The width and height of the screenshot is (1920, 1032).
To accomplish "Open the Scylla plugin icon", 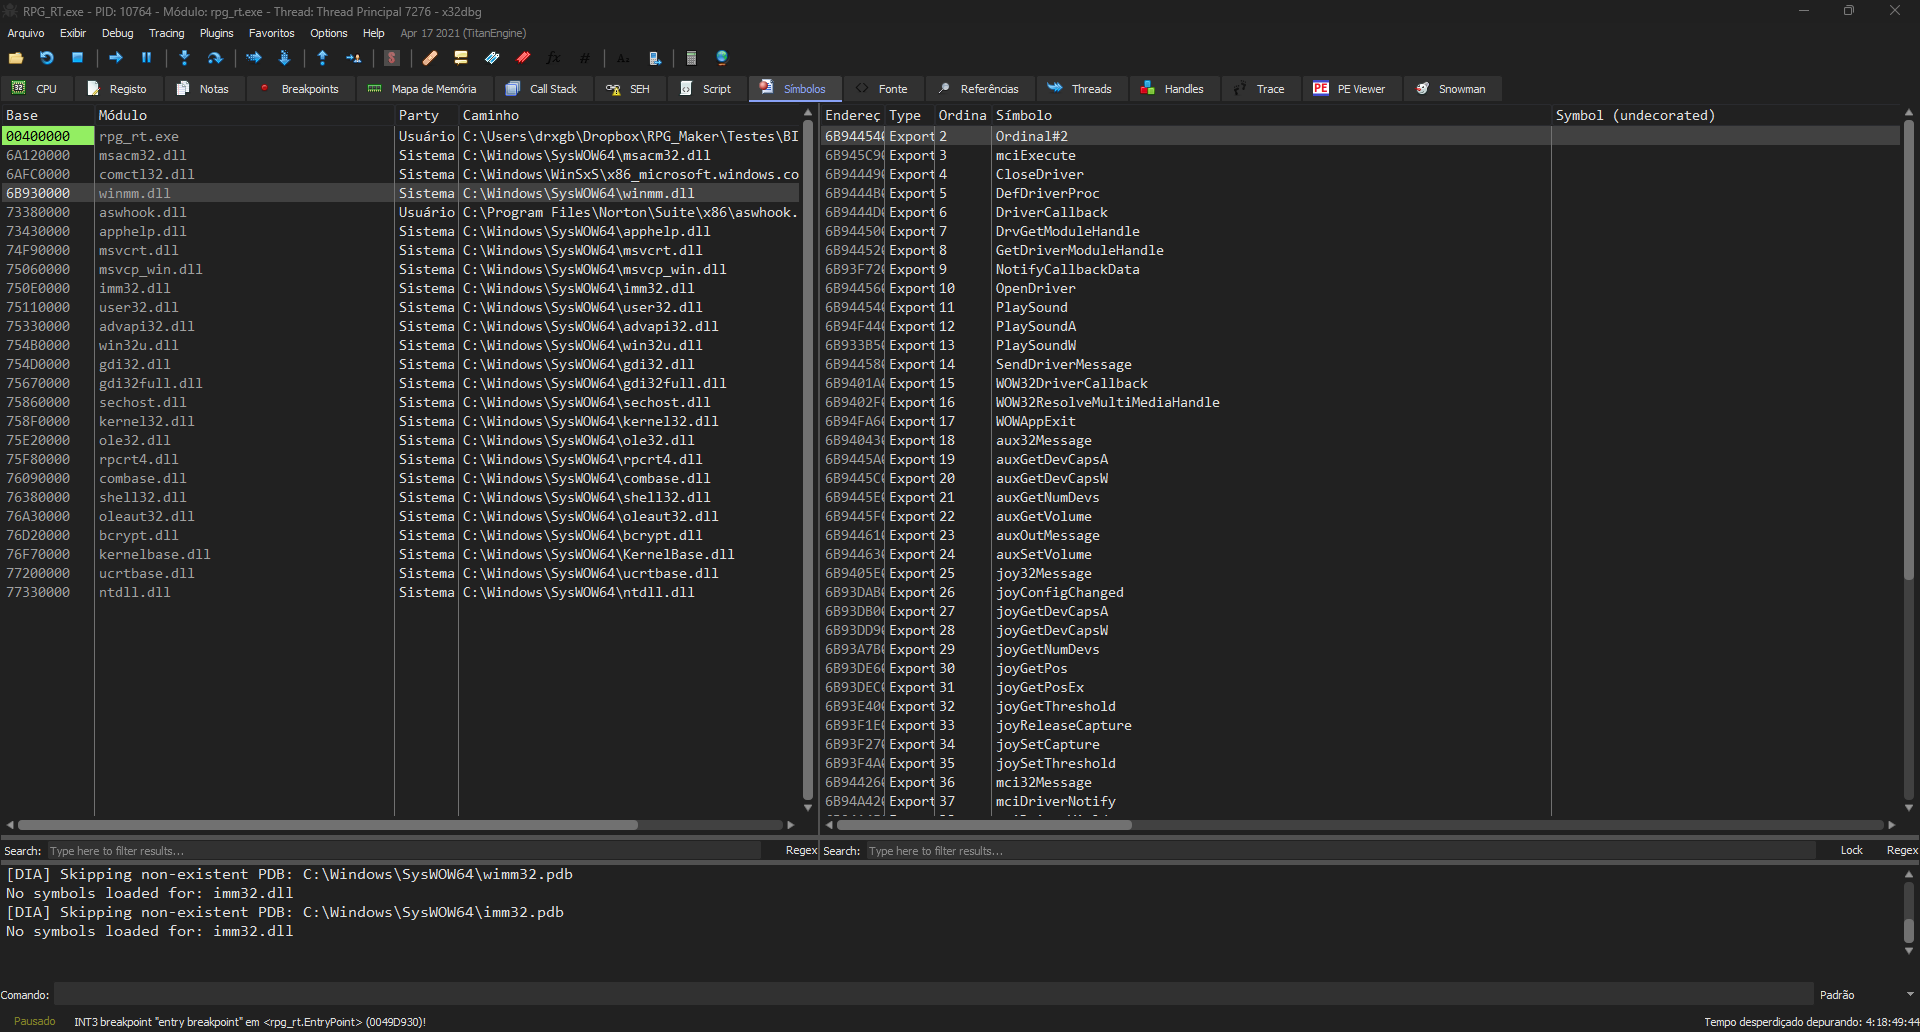I will pos(392,58).
